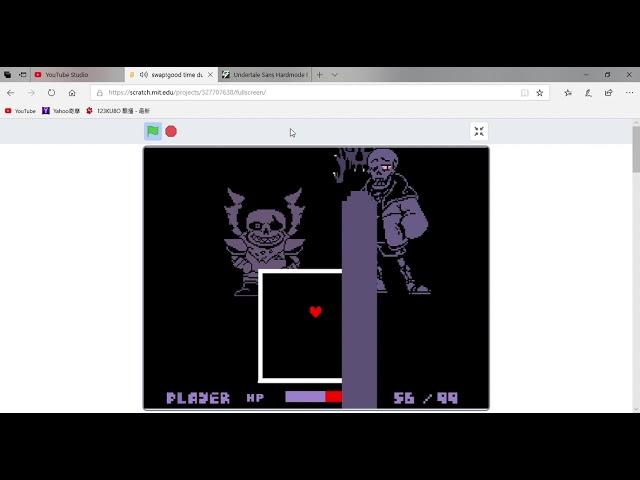Exit Scratch fullscreen mode icon

pyautogui.click(x=479, y=131)
